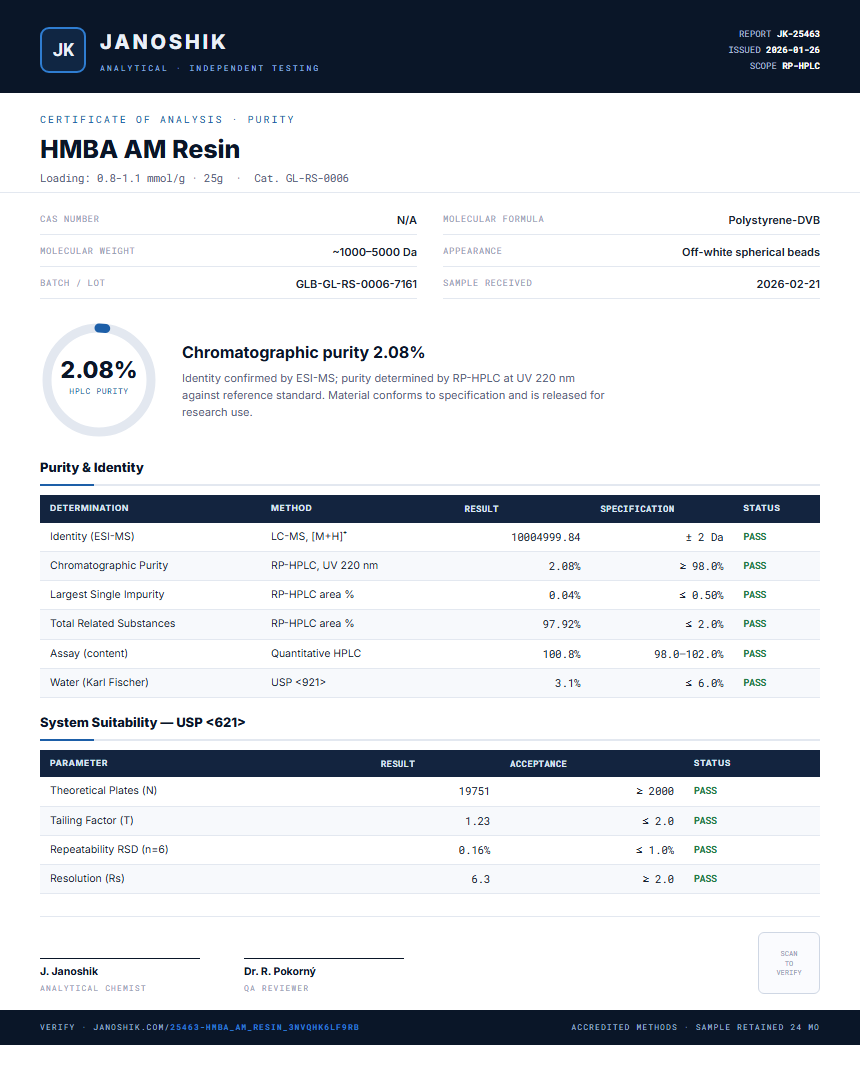Select appearance Off-white spherical beads
The width and height of the screenshot is (860, 1073).
pos(751,252)
